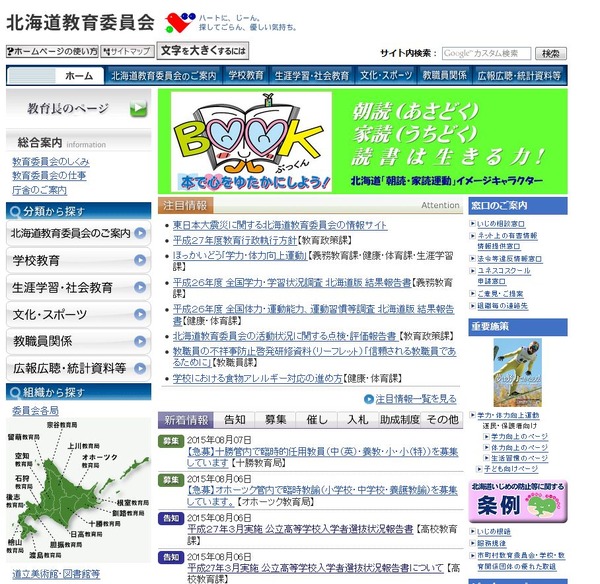Click arrow icon beside 文化・スポーツ sidebar button
Screen dimensions: 600x584
(140, 314)
